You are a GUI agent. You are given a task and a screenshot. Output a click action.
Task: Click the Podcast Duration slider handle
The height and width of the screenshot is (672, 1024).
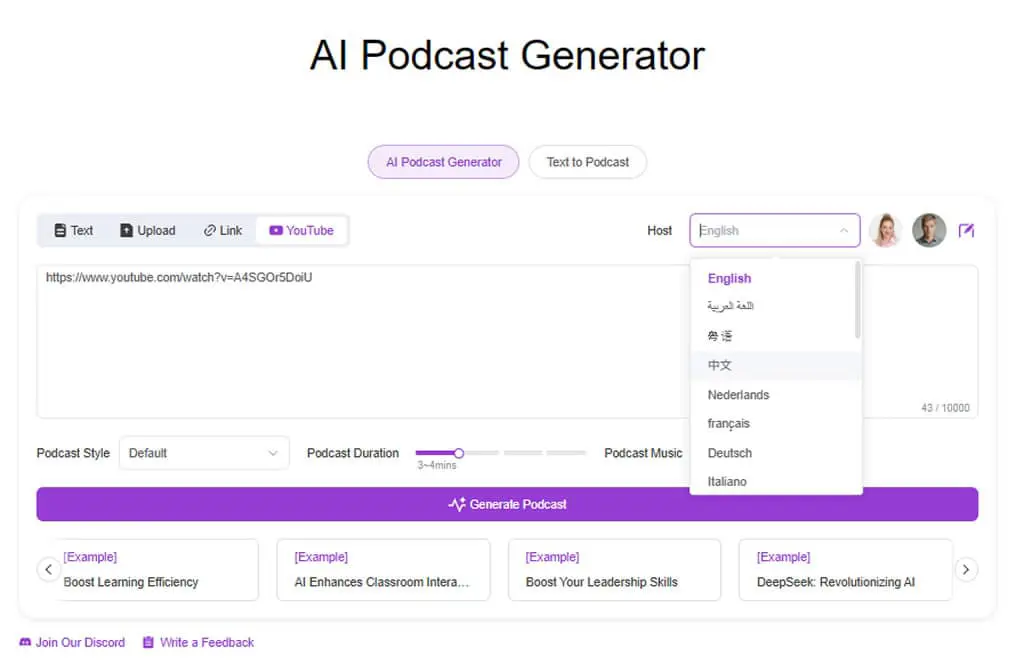point(458,453)
